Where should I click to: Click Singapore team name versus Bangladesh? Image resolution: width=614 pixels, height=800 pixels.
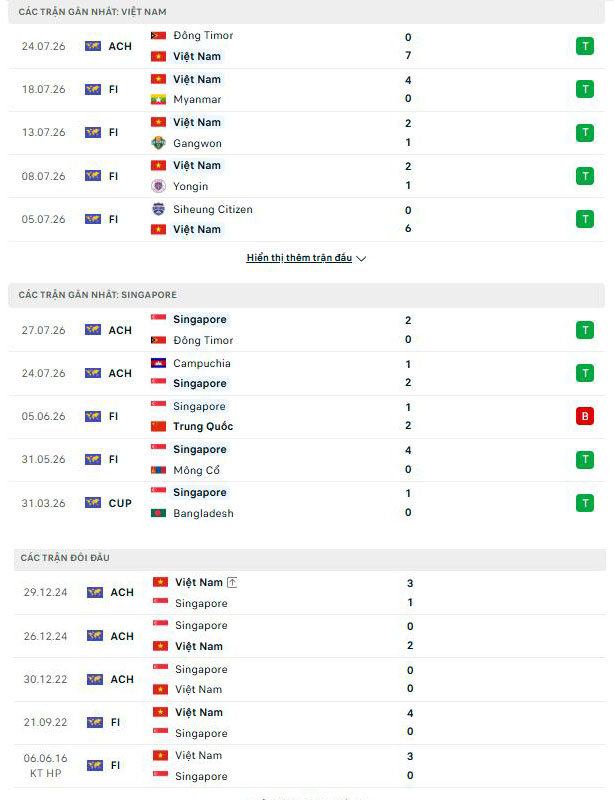(200, 492)
